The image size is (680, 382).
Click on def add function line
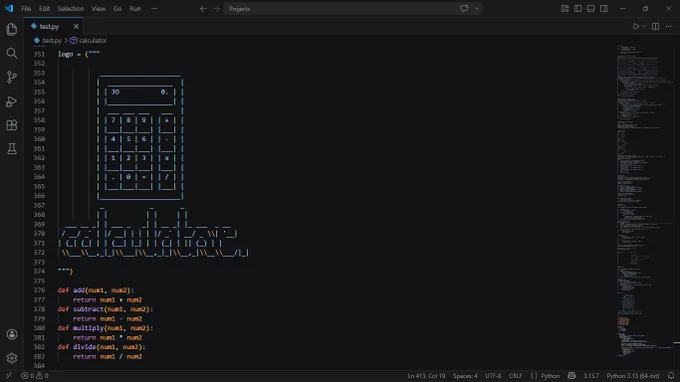(x=96, y=290)
